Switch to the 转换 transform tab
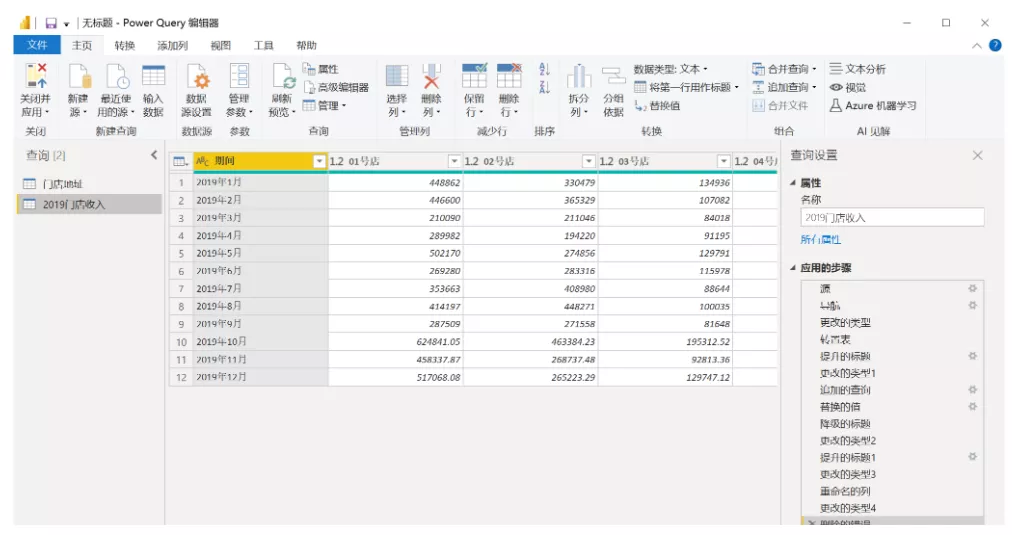 [x=125, y=46]
